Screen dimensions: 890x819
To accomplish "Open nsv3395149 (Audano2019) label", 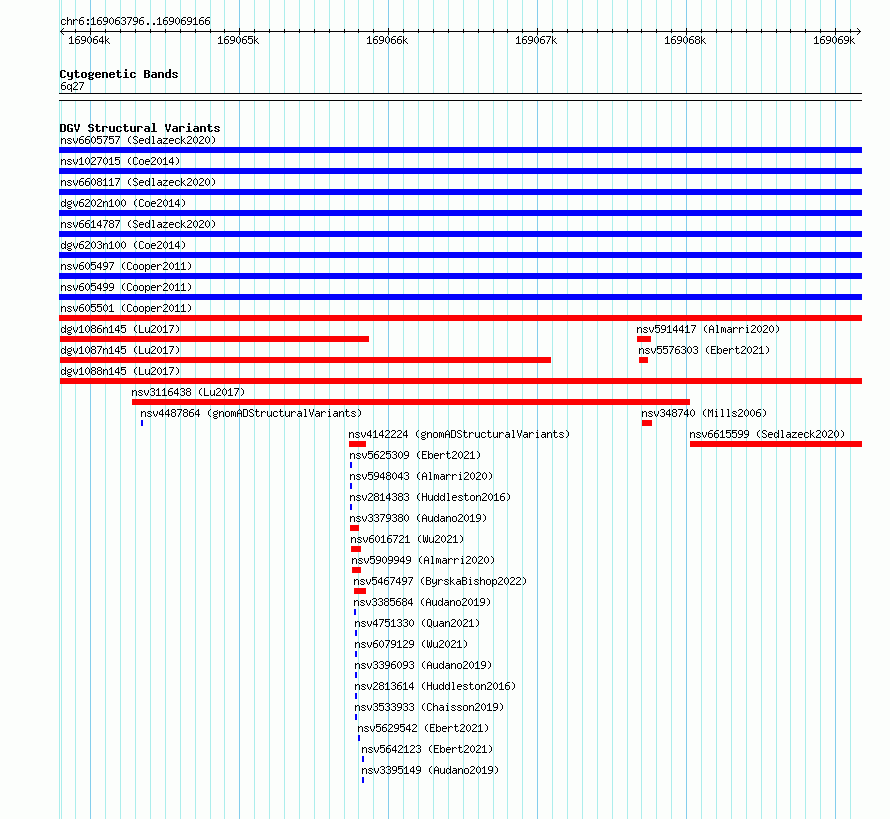I will (x=430, y=770).
